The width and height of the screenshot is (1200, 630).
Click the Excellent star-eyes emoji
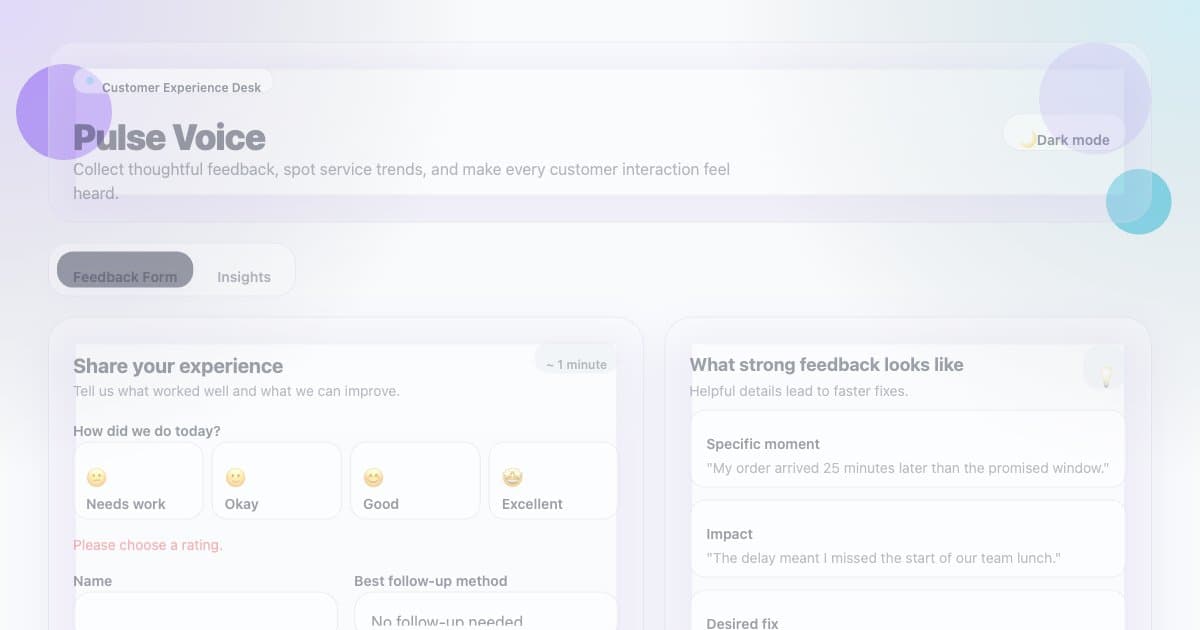[512, 478]
